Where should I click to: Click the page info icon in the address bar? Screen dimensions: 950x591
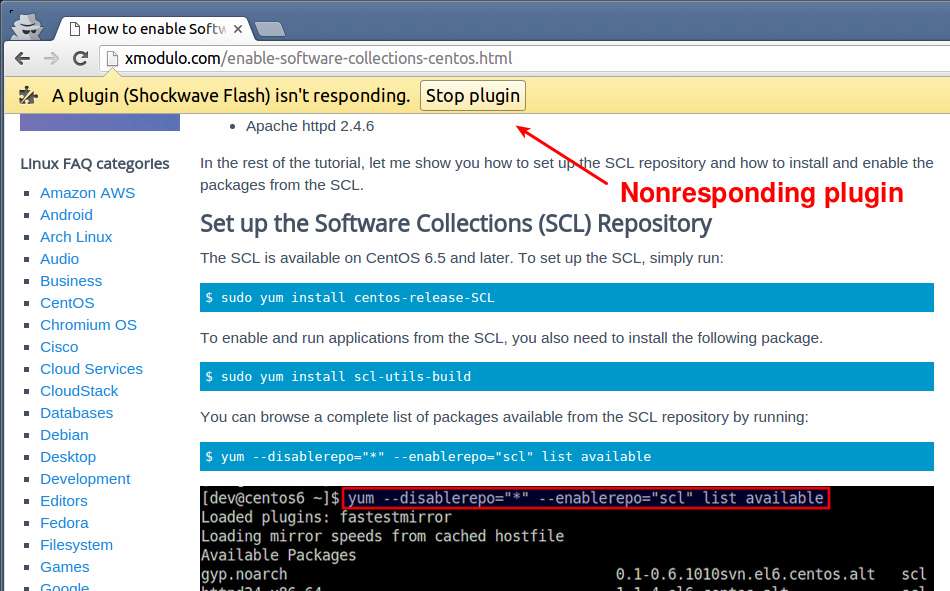[x=112, y=58]
